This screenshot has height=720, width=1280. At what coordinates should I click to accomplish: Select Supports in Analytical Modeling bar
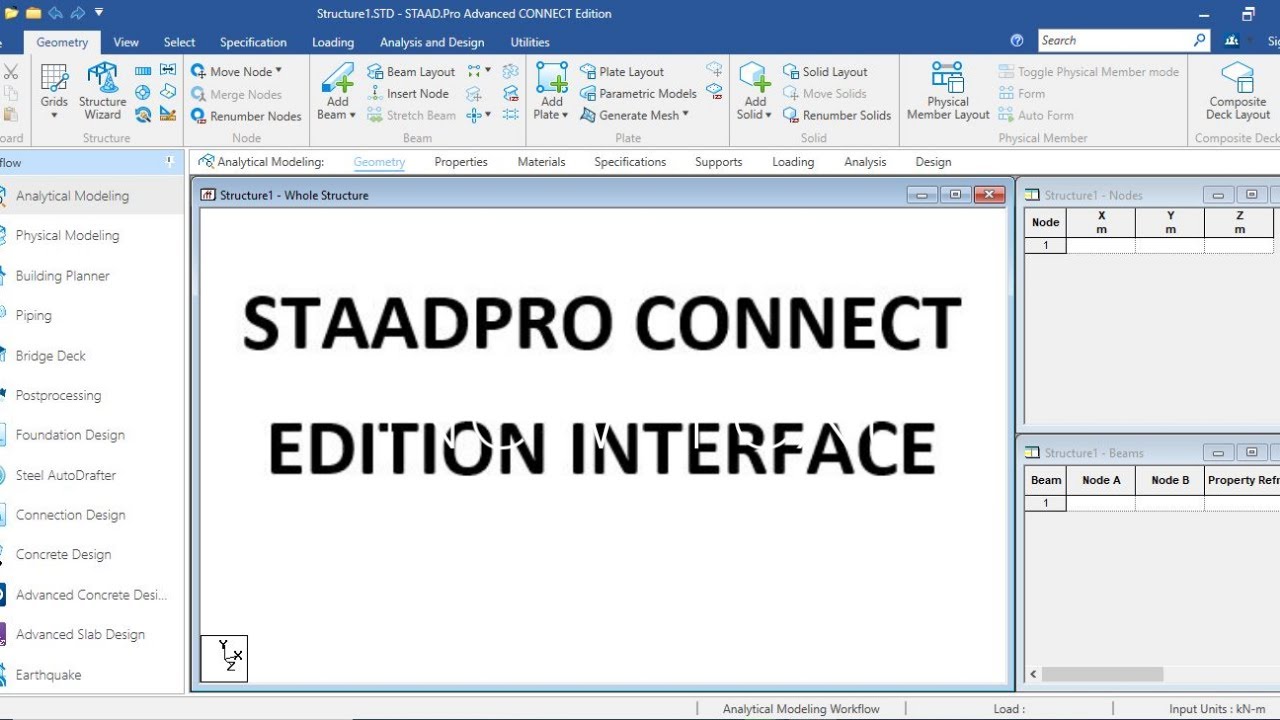(719, 162)
